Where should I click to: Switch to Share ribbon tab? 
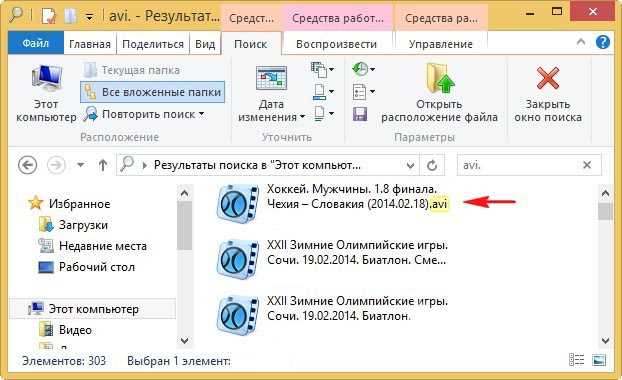point(153,44)
